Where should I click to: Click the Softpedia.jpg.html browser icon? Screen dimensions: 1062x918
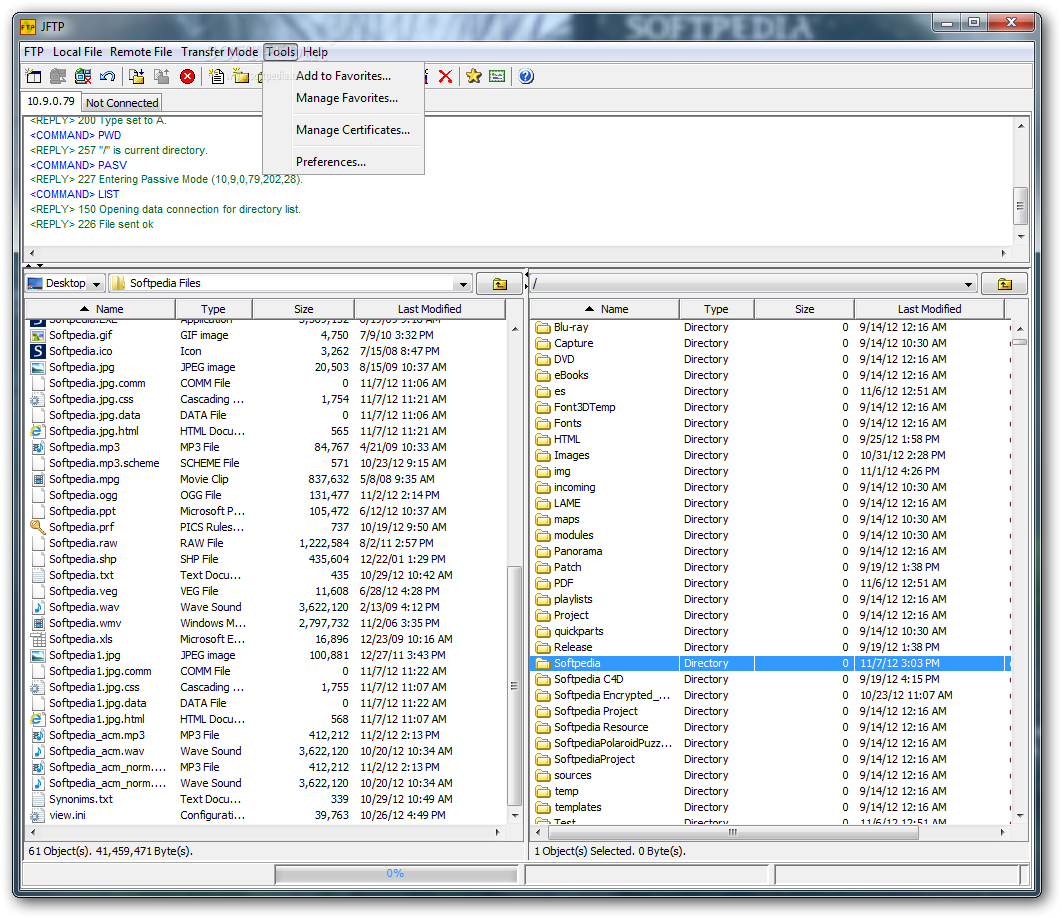point(38,431)
